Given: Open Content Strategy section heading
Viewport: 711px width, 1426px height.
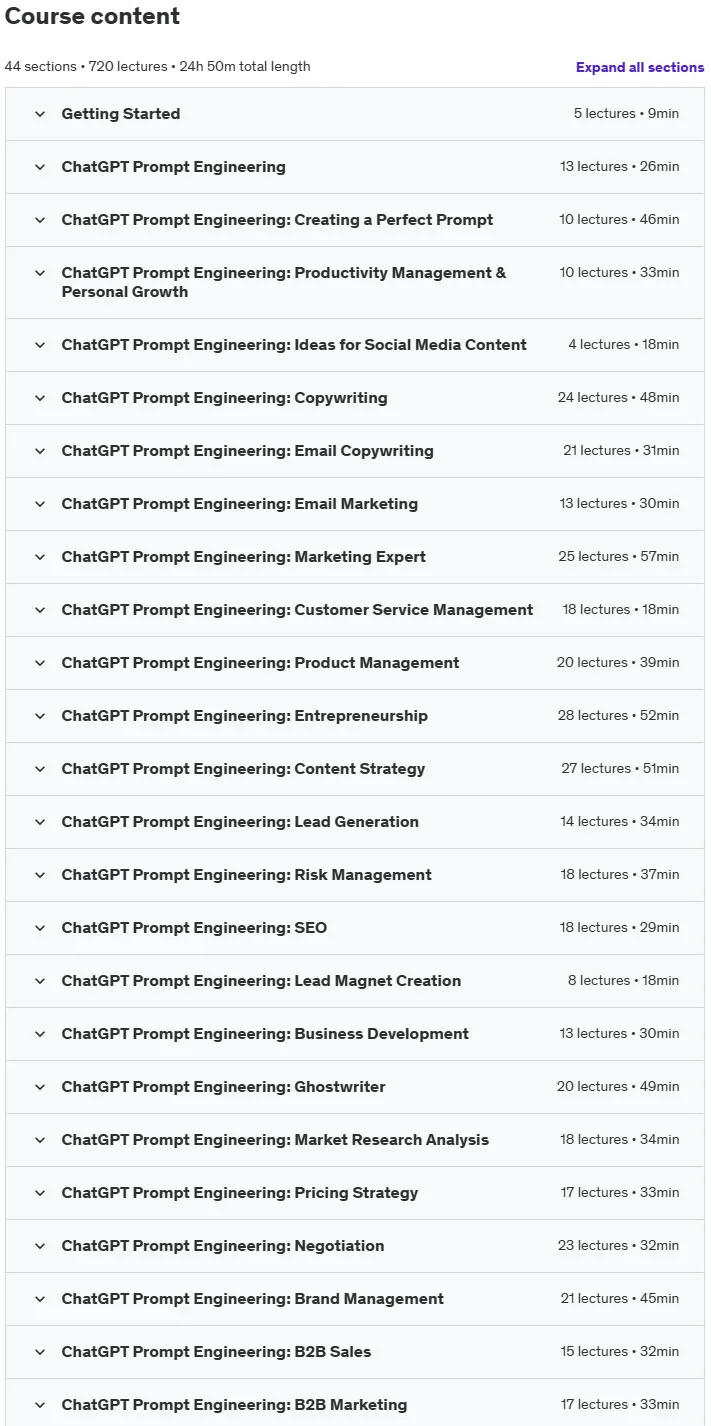Looking at the screenshot, I should (244, 769).
